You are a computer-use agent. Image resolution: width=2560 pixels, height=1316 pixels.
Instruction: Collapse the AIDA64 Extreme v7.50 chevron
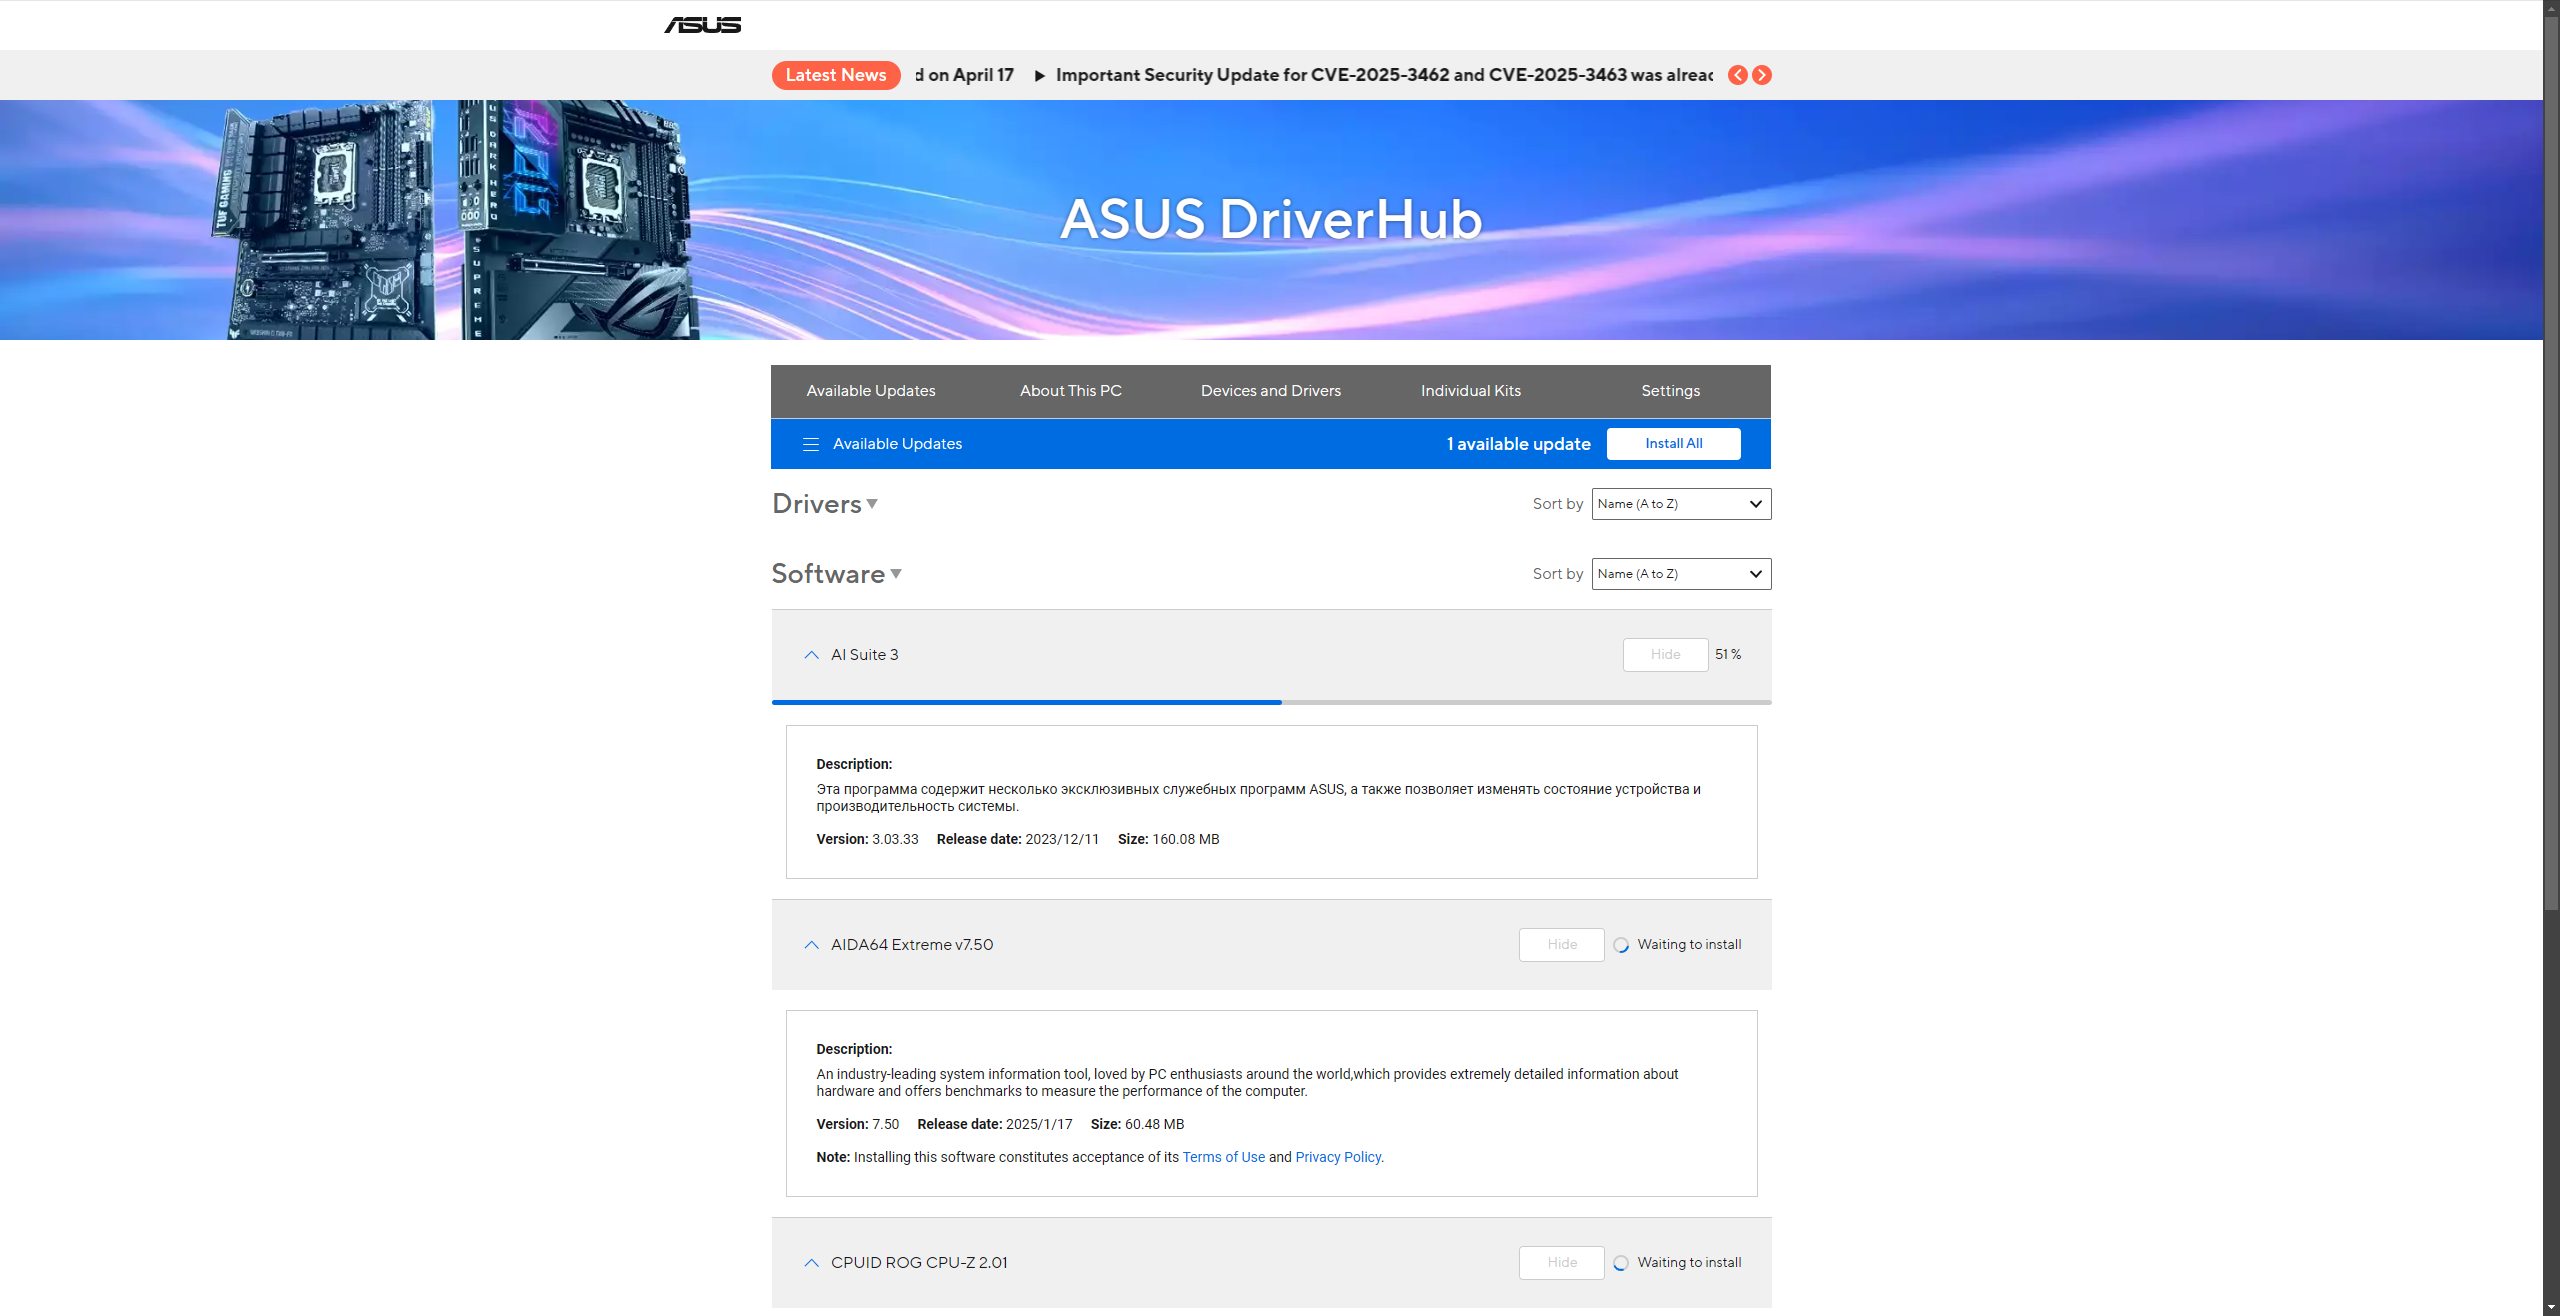point(812,945)
